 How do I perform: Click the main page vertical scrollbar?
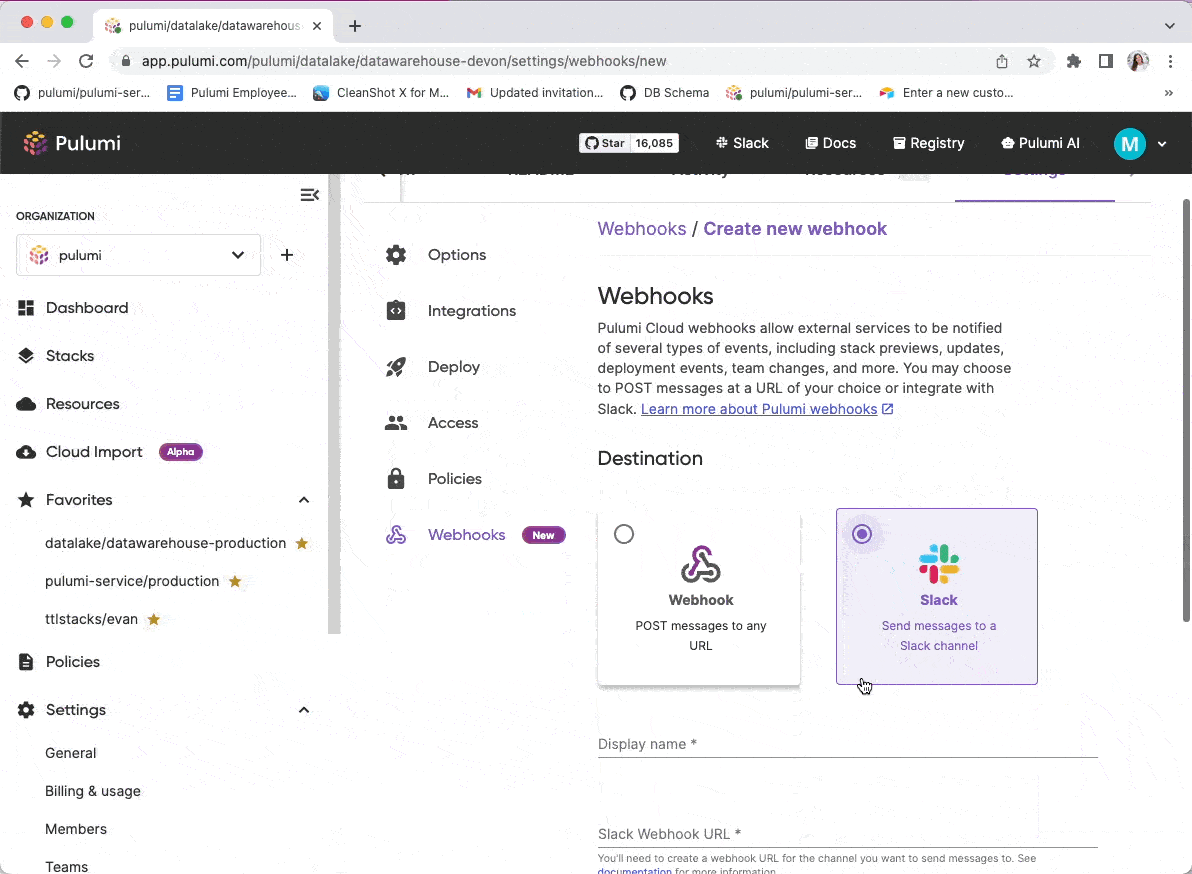pos(1186,410)
